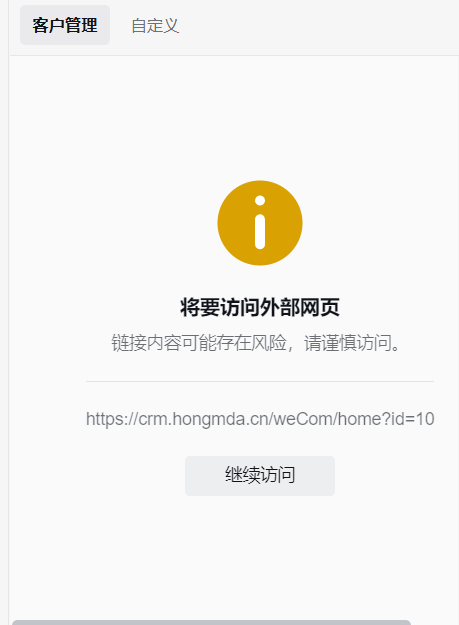Open the crm.hongmda.cn URL link
This screenshot has height=625, width=459.
click(260, 419)
